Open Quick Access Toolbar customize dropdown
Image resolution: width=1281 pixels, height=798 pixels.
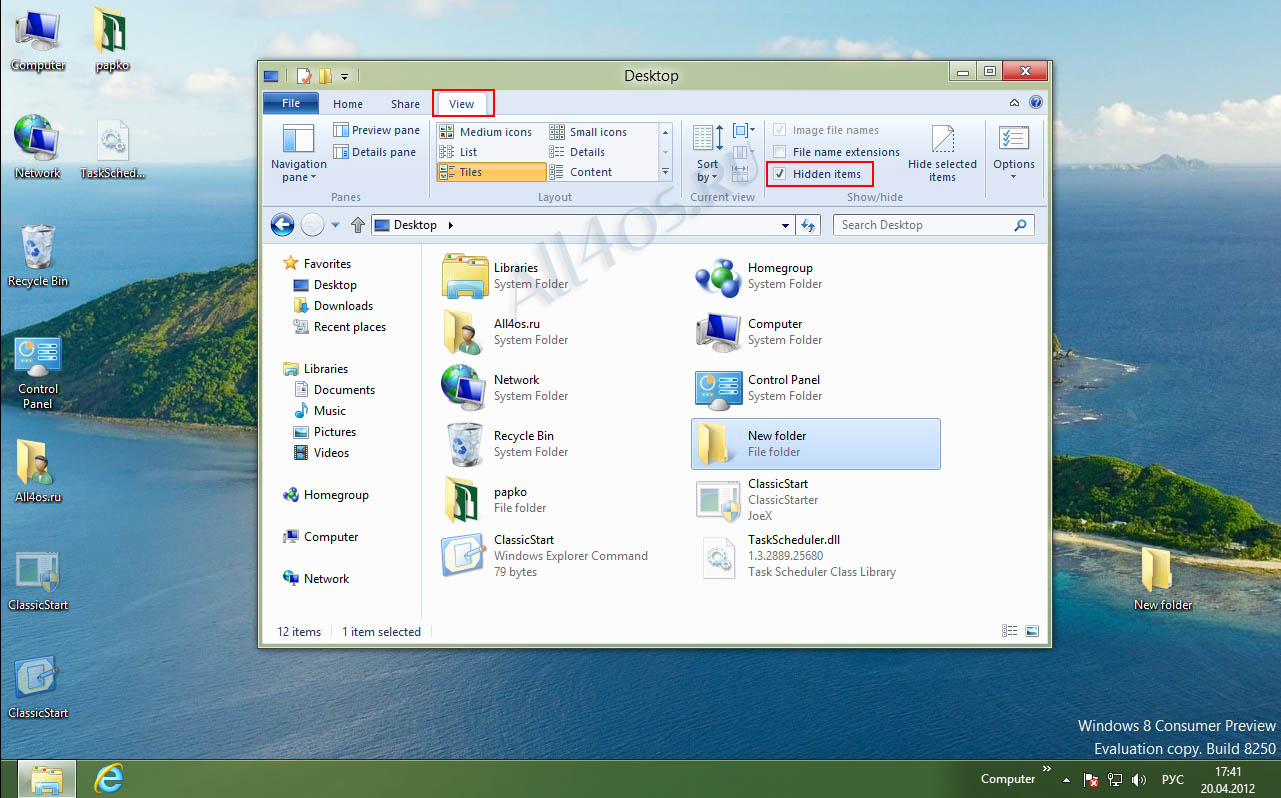coord(344,76)
